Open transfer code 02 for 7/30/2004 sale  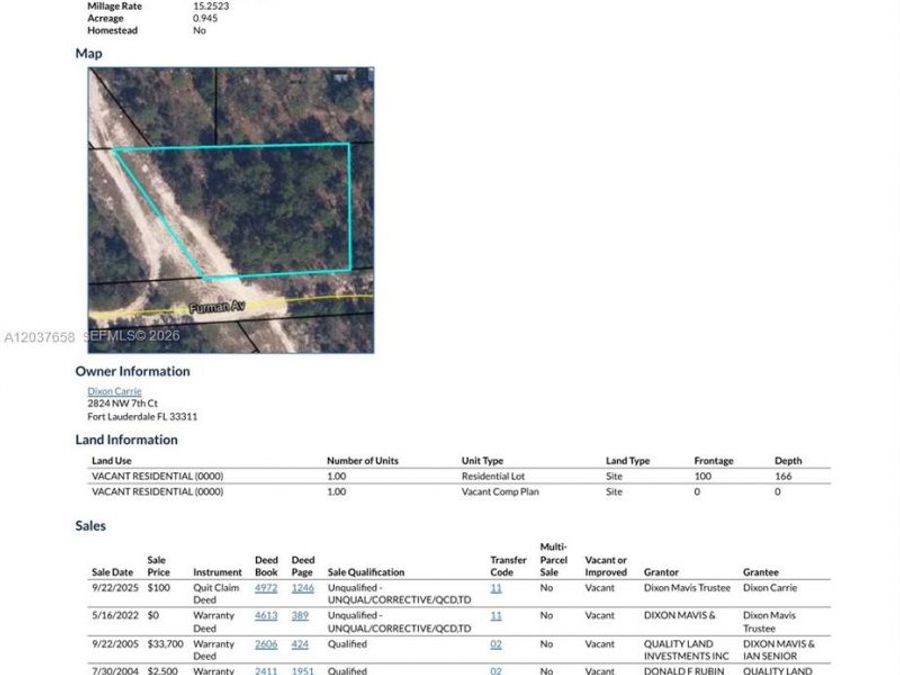coord(496,670)
